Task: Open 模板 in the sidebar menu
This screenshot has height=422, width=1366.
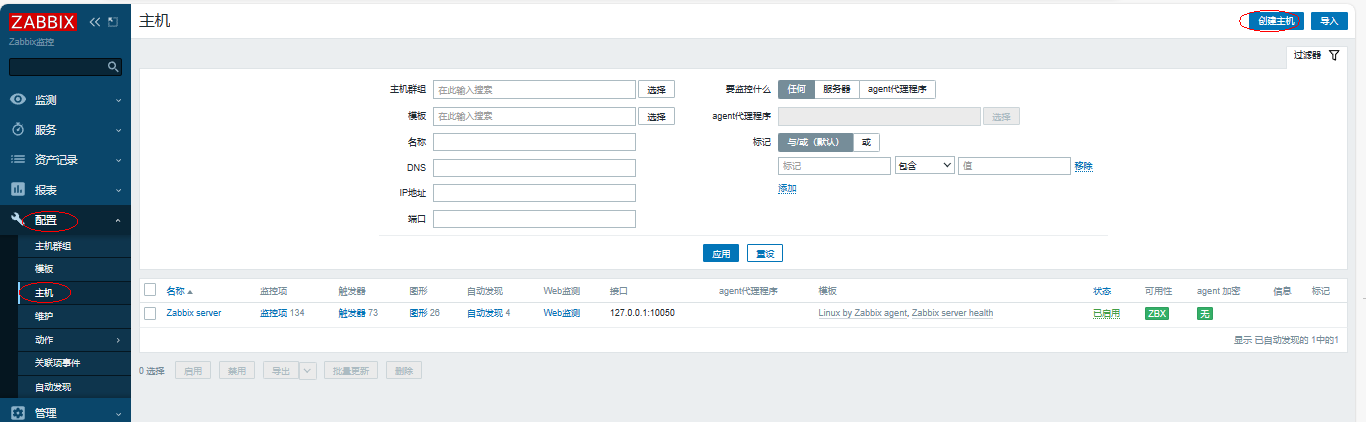Action: [44, 269]
